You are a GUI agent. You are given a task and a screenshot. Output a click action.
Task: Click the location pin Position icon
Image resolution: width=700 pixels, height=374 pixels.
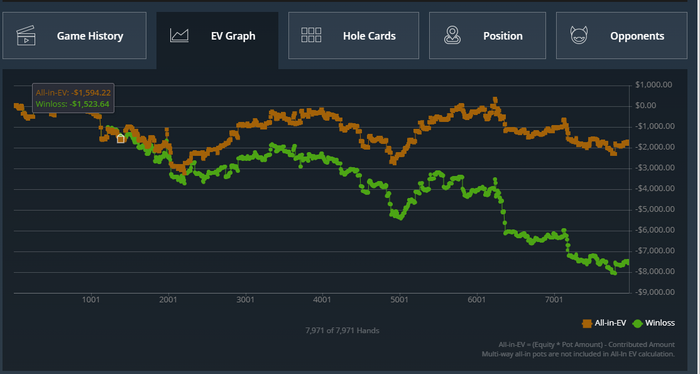coord(452,35)
